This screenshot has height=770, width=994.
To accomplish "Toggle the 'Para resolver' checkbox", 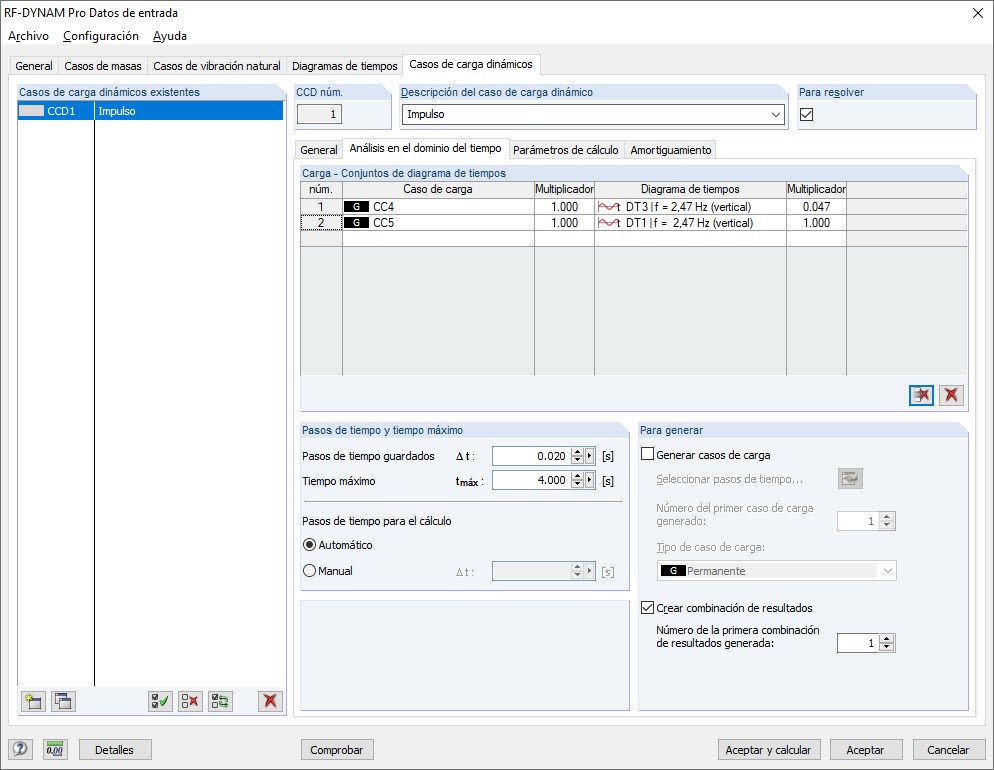I will click(x=806, y=114).
